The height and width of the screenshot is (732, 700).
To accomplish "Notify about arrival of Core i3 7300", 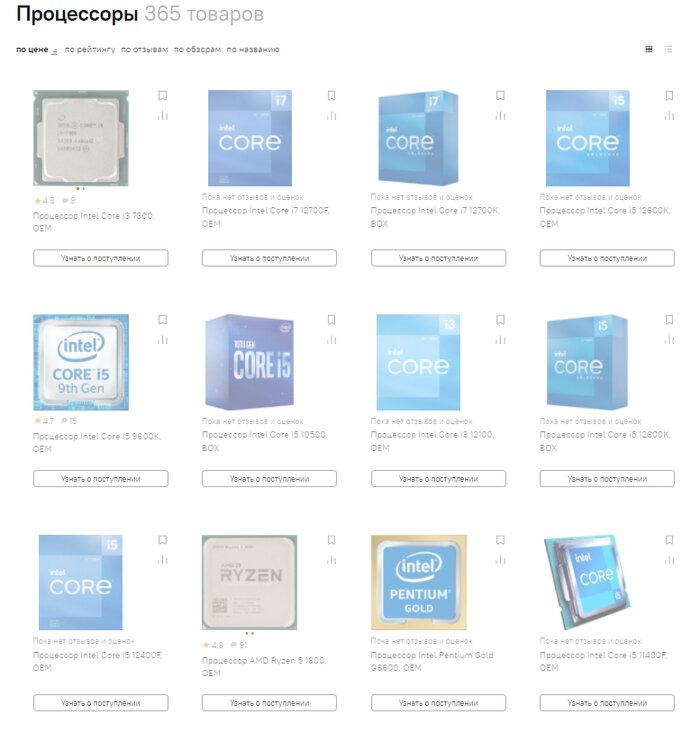I will coord(100,258).
